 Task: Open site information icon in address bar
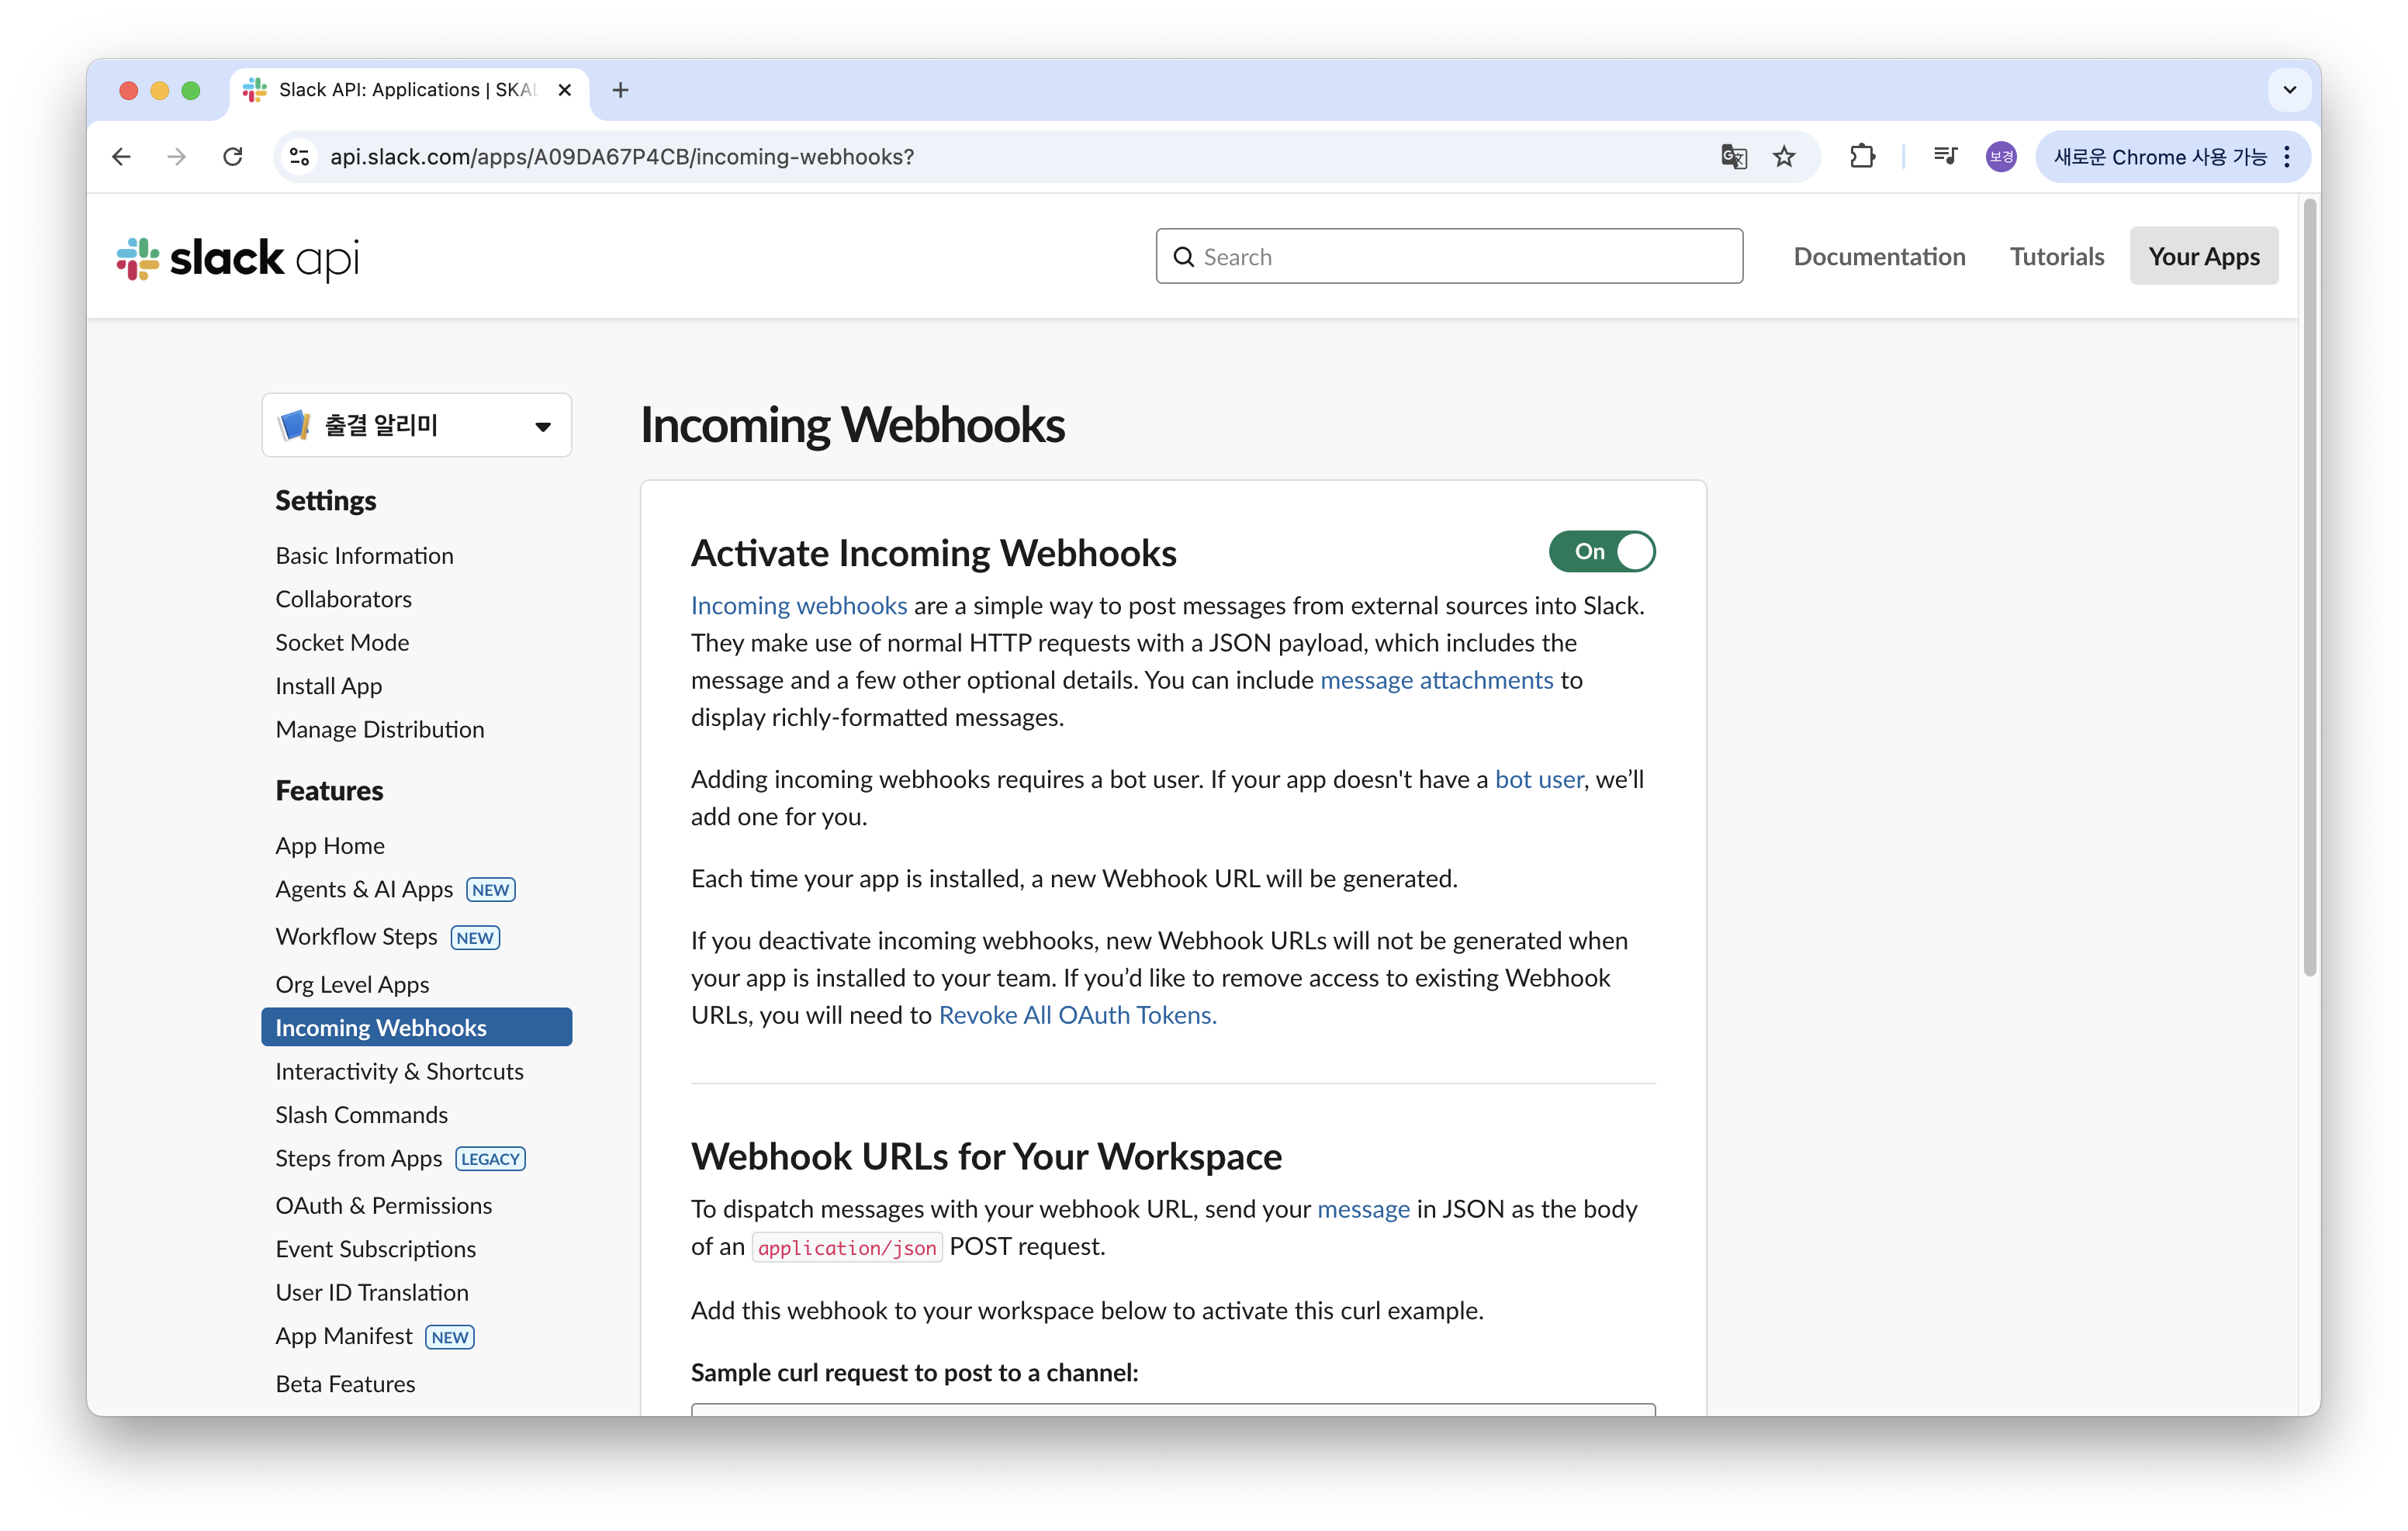[299, 157]
